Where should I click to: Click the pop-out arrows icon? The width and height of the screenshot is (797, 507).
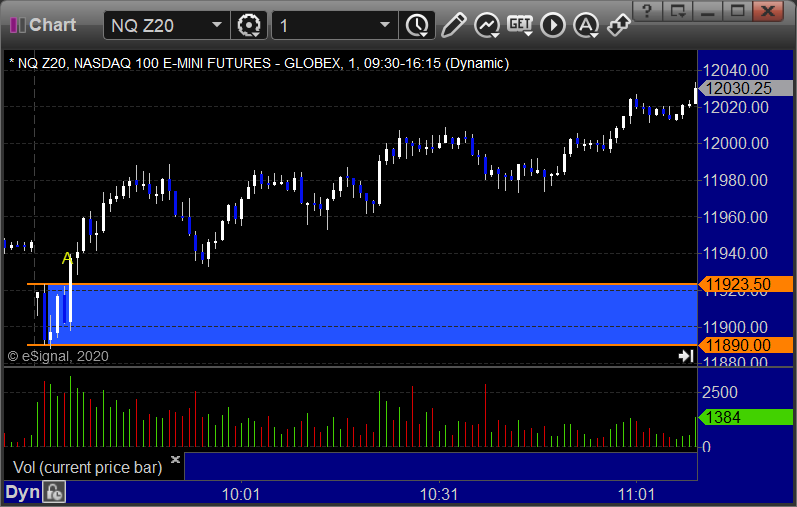coord(619,25)
